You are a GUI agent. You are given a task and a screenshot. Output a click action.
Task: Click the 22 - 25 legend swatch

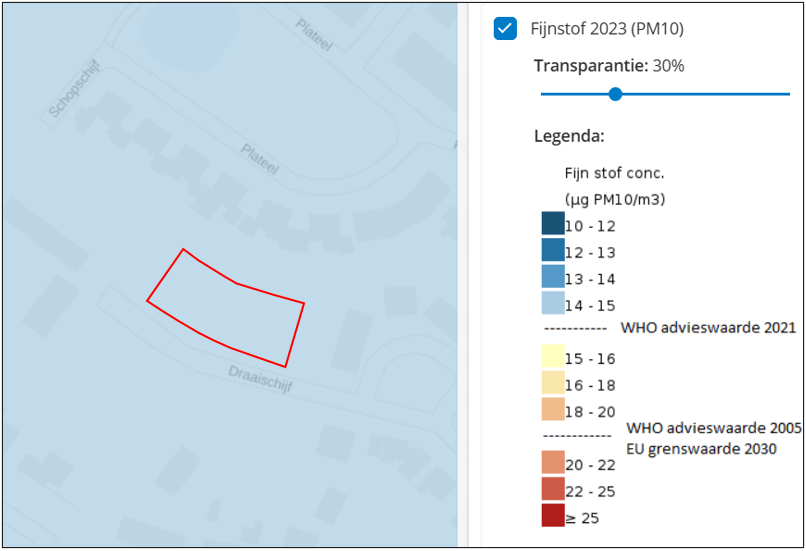pyautogui.click(x=553, y=489)
